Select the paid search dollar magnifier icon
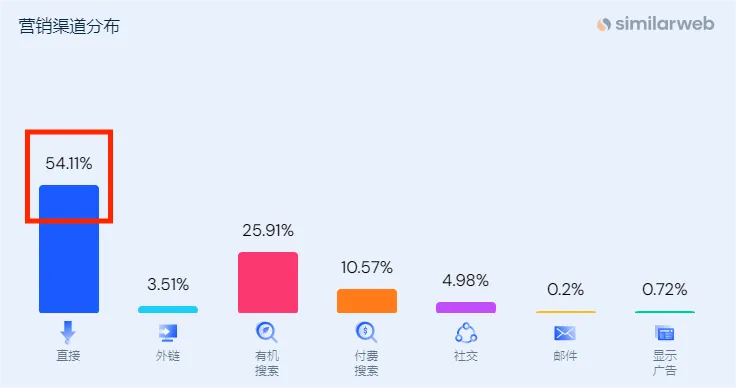736x388 pixels. (x=366, y=333)
